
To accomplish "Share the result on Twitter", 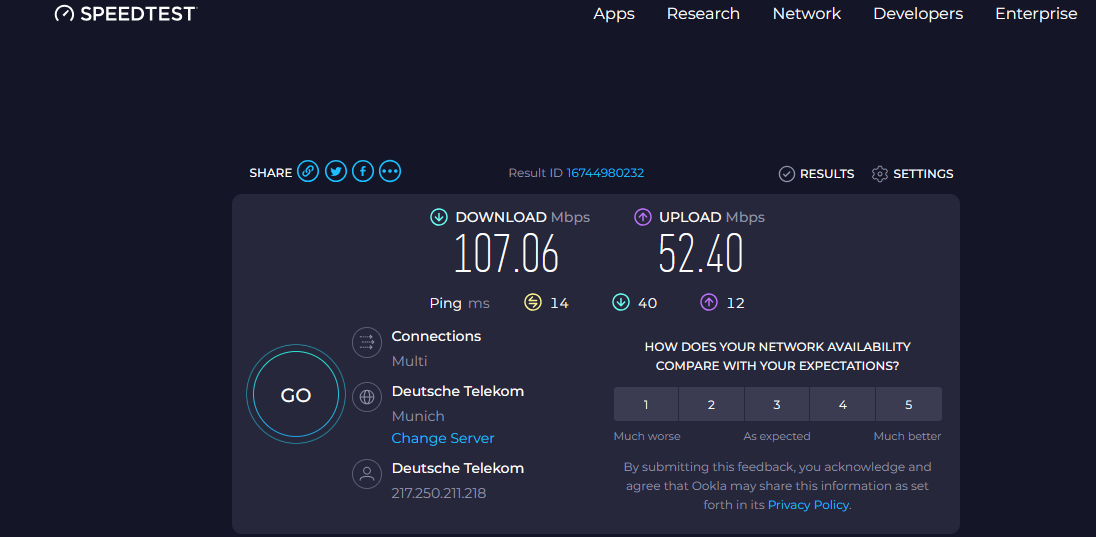I will (336, 171).
